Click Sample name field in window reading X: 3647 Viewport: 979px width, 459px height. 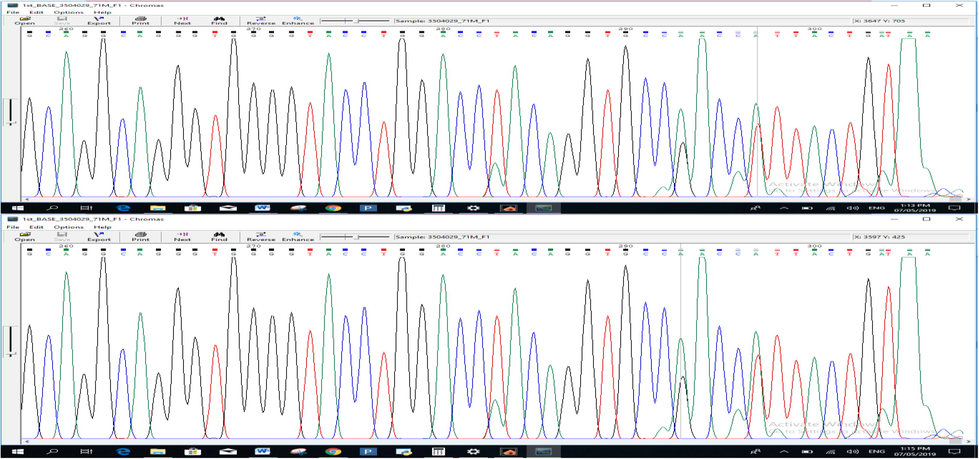(621, 21)
